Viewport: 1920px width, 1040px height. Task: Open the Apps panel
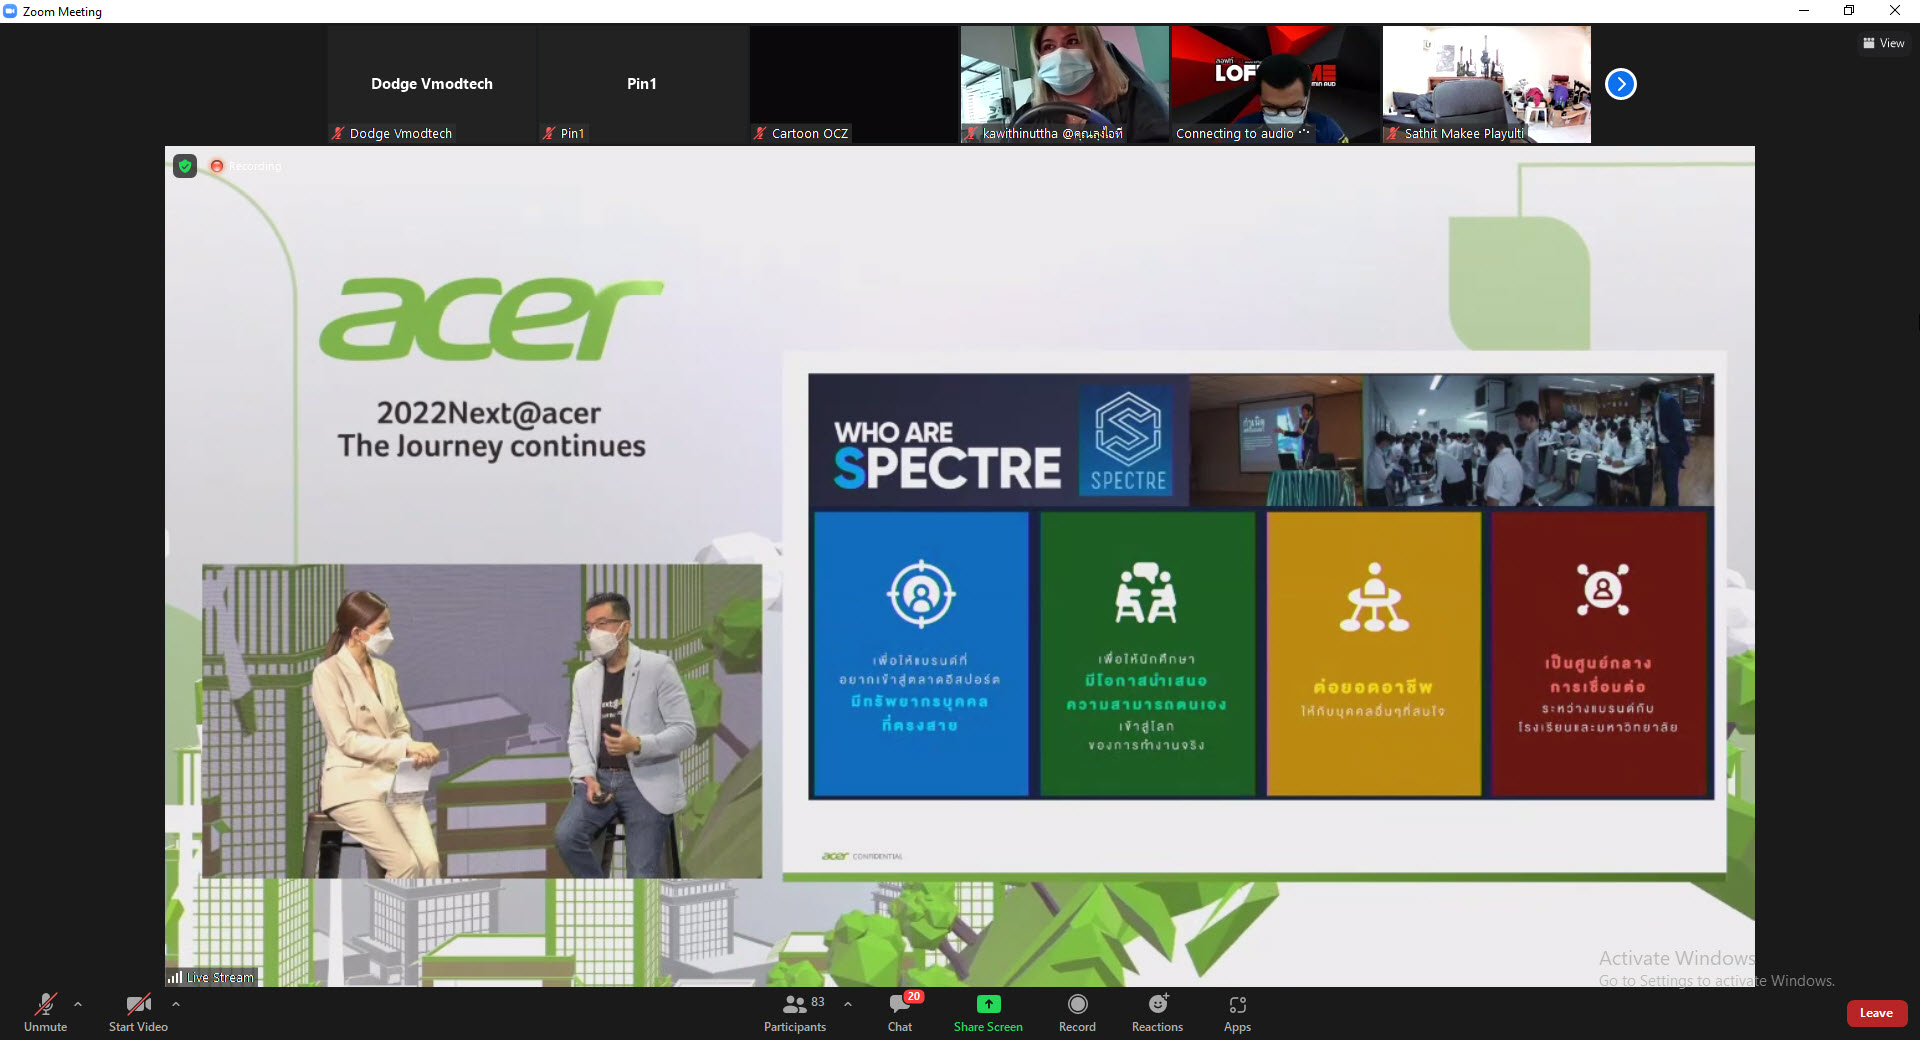[1237, 1012]
